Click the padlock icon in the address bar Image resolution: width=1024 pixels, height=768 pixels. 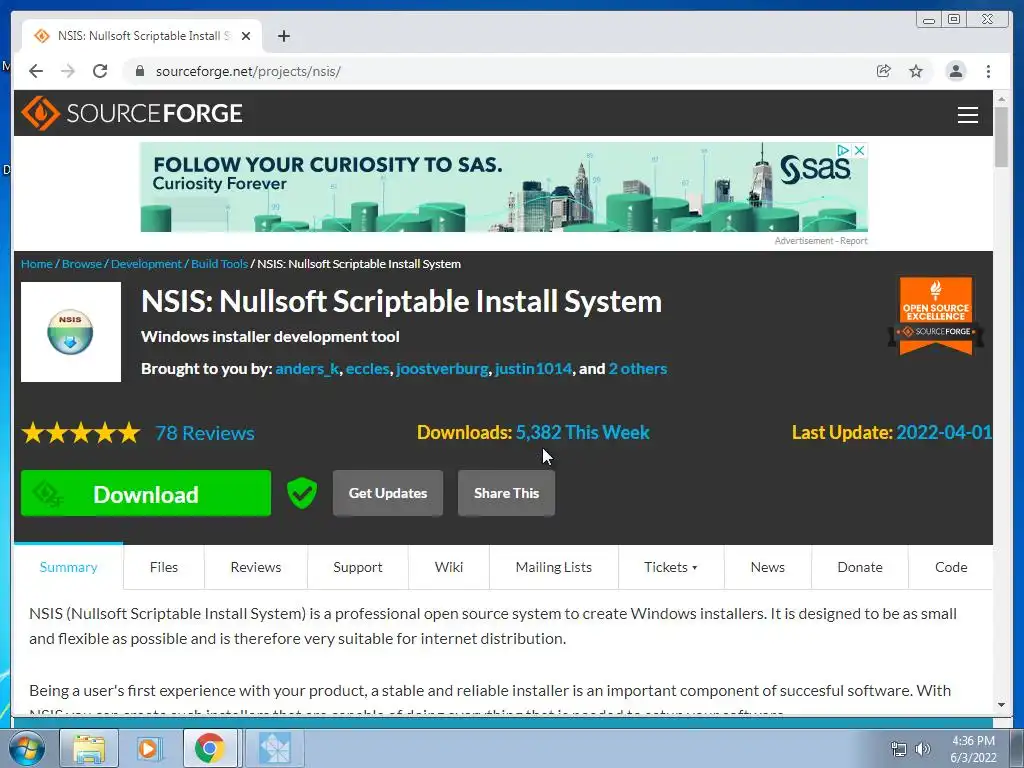pos(139,71)
